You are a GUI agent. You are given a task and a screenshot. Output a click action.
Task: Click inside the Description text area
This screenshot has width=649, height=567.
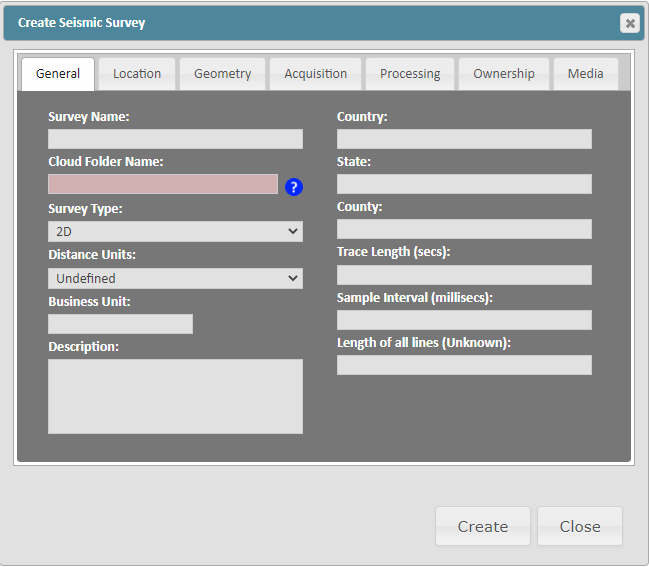tap(175, 396)
